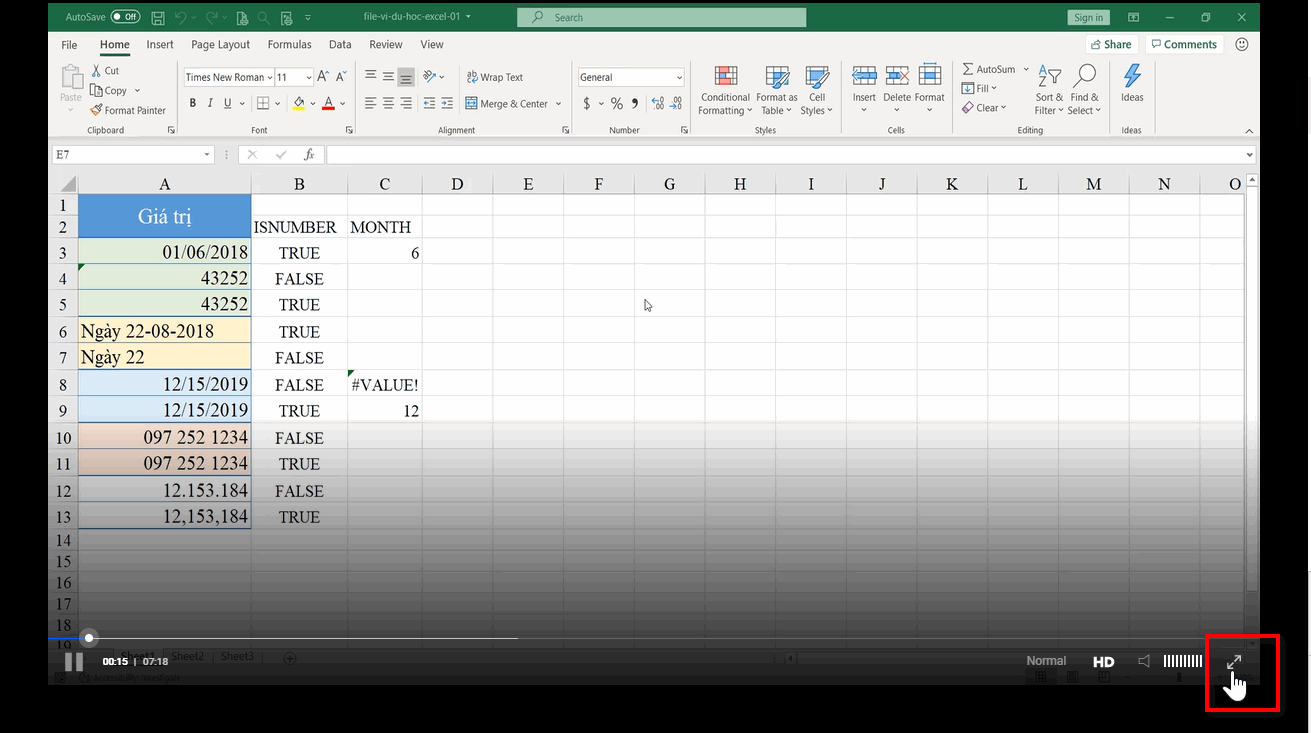The width and height of the screenshot is (1311, 733).
Task: Open the Comments pane
Action: coord(1184,45)
